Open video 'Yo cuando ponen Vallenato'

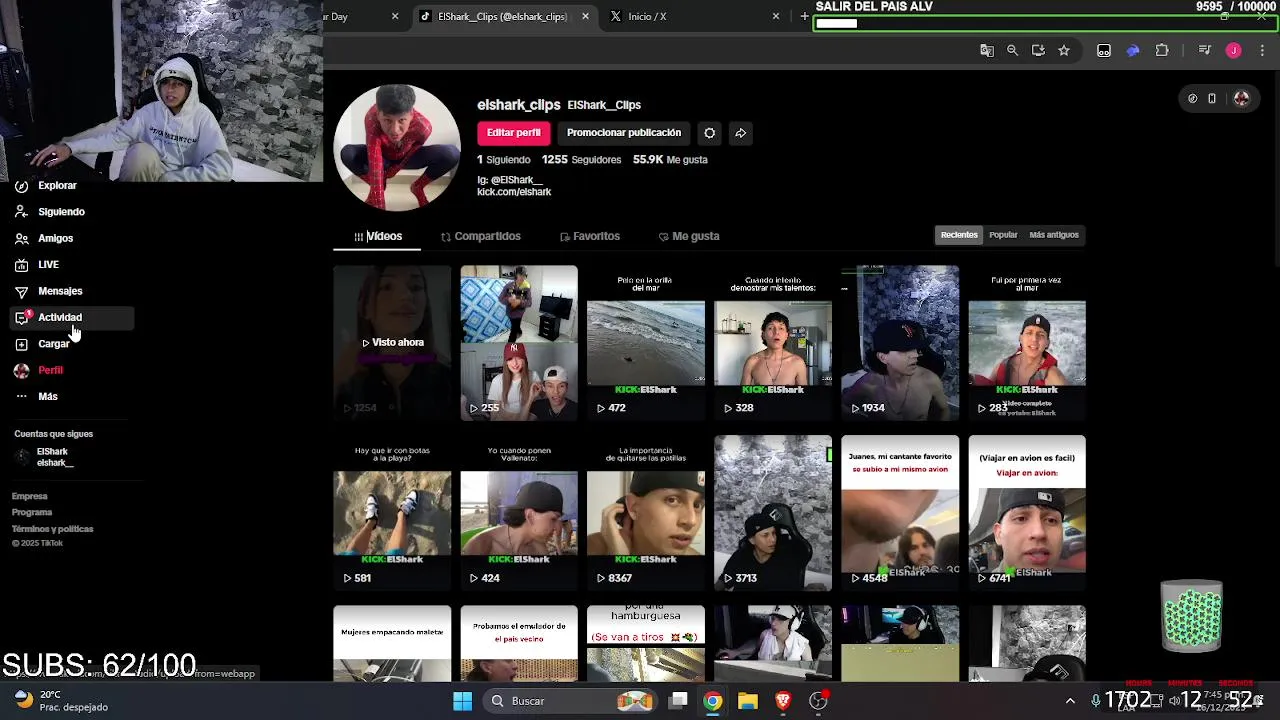(x=519, y=513)
